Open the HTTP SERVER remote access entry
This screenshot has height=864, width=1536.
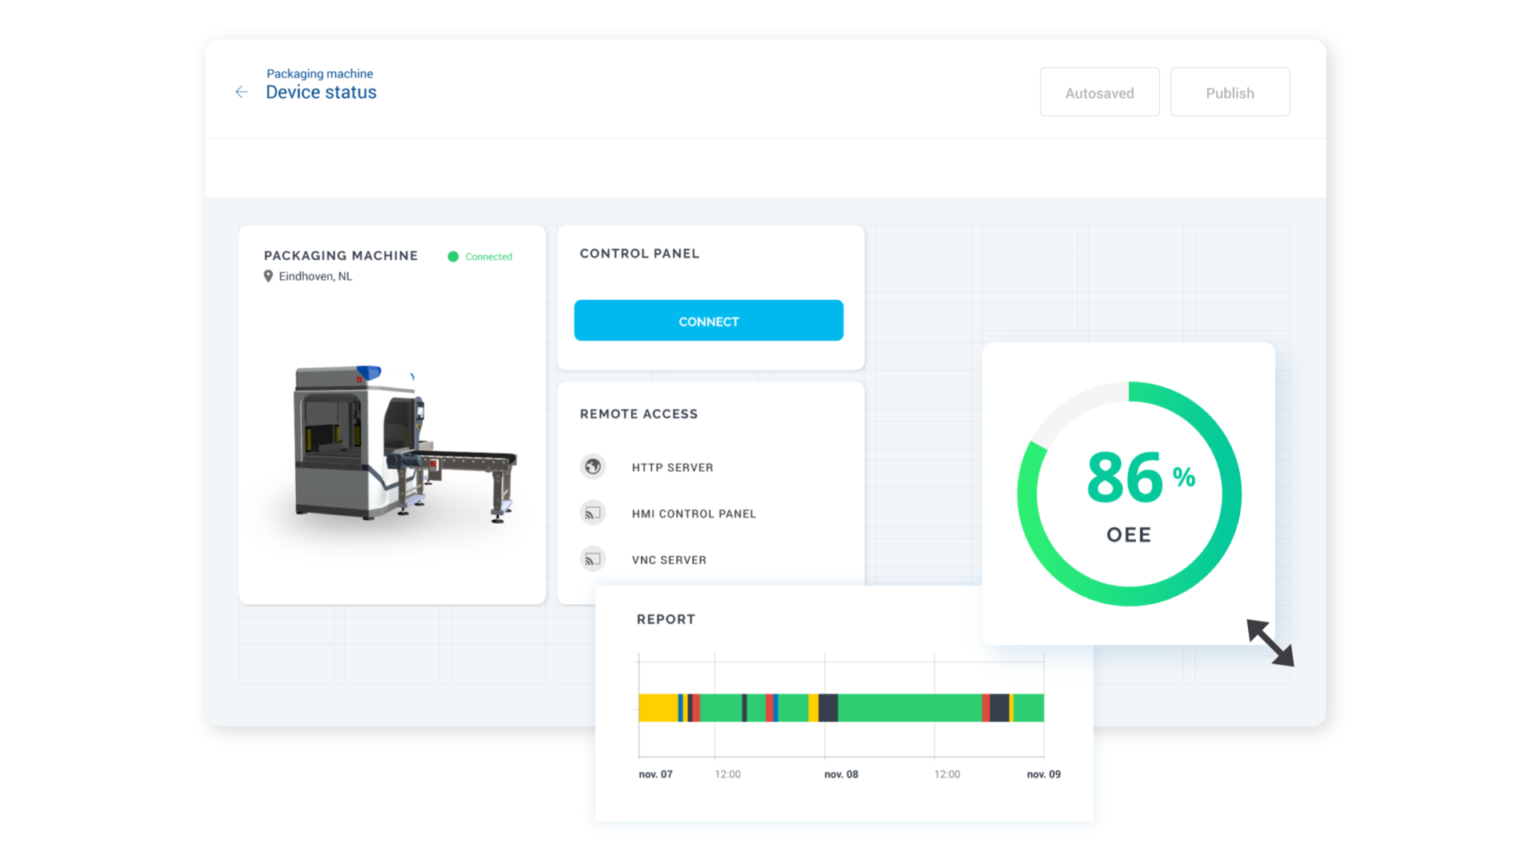click(x=672, y=467)
